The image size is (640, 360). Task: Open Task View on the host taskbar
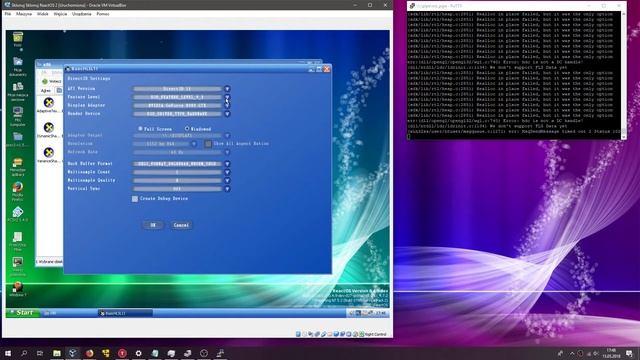pos(40,353)
